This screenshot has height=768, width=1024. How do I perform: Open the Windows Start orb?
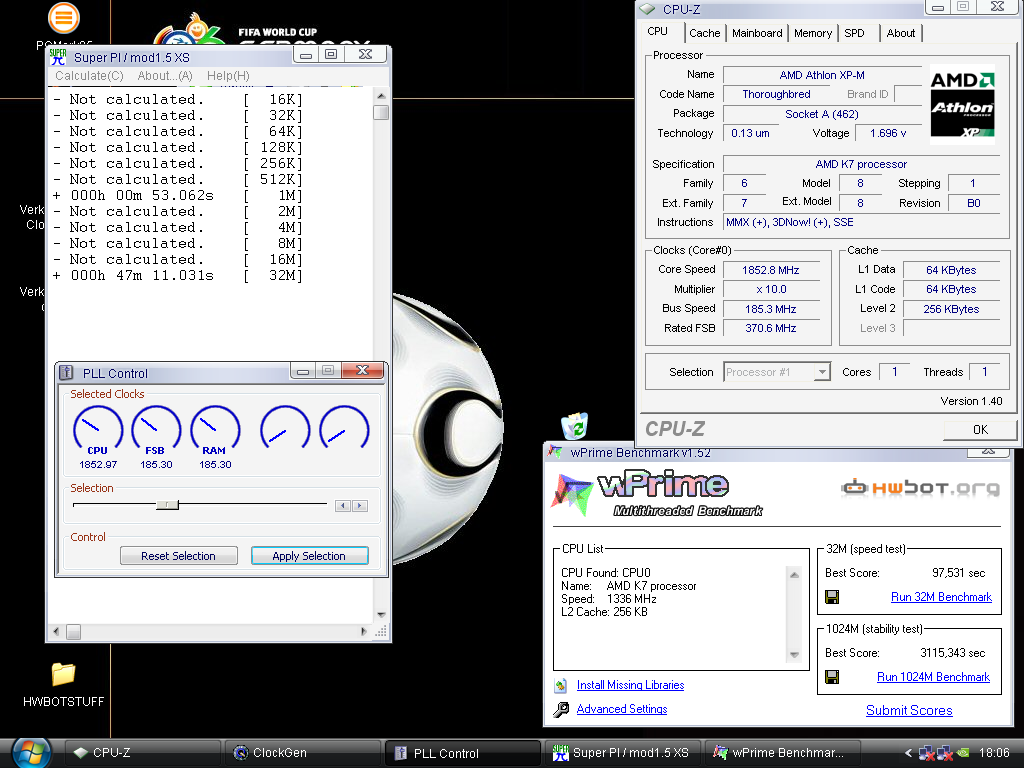(x=31, y=752)
